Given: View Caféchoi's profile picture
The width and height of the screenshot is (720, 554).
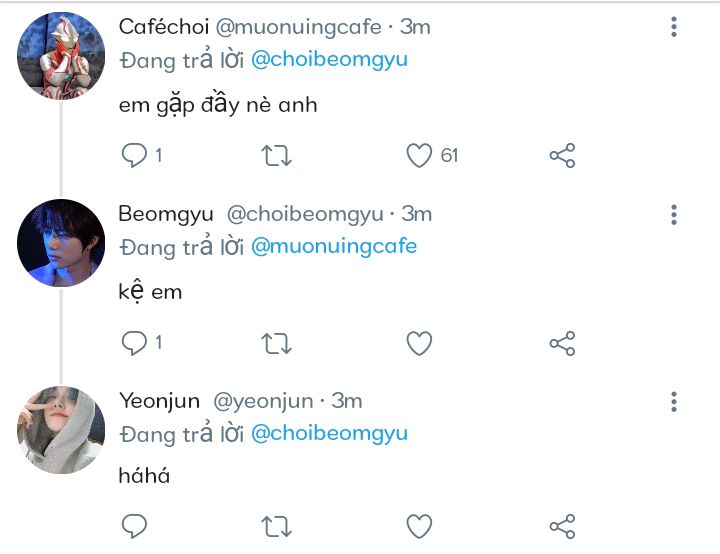Looking at the screenshot, I should coord(61,56).
